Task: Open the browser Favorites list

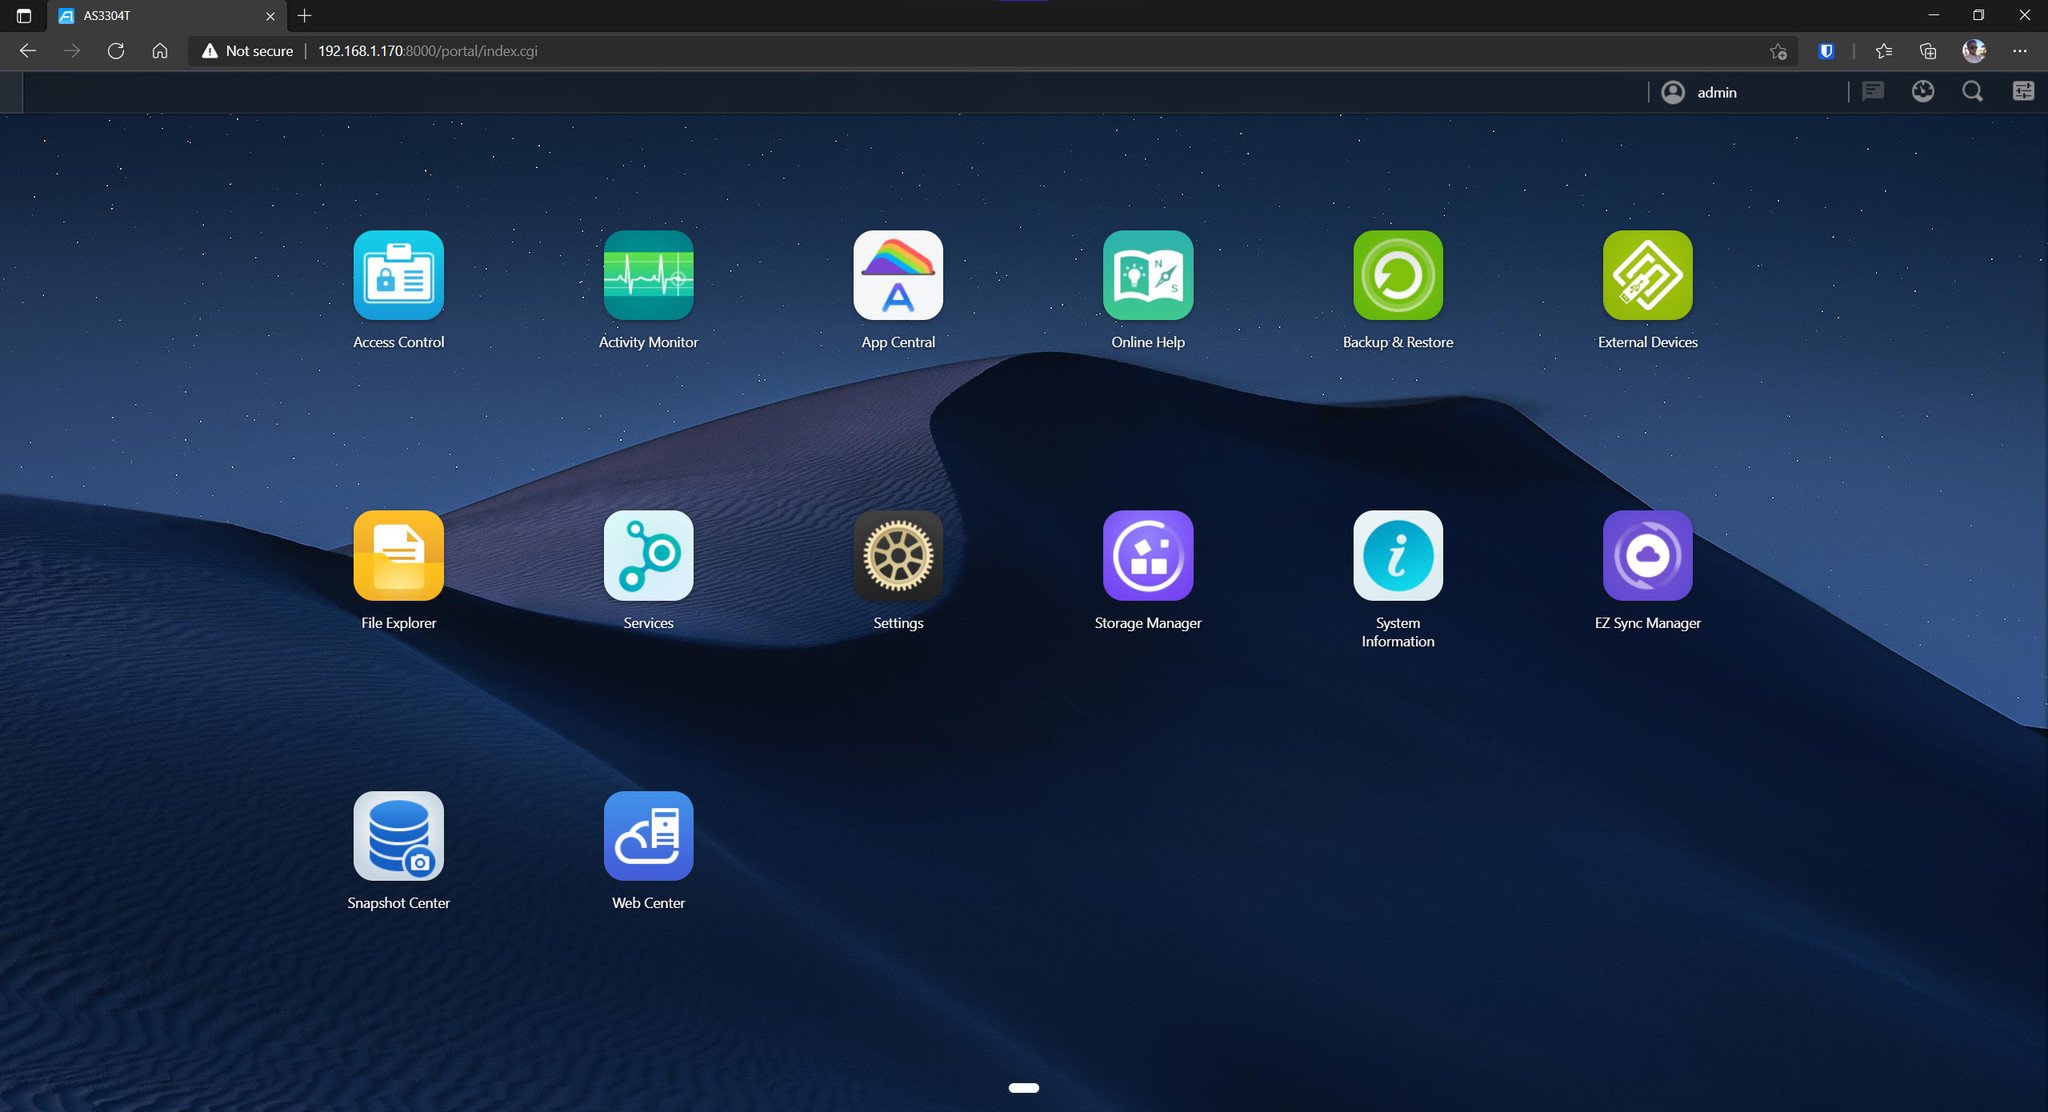Action: [1884, 51]
